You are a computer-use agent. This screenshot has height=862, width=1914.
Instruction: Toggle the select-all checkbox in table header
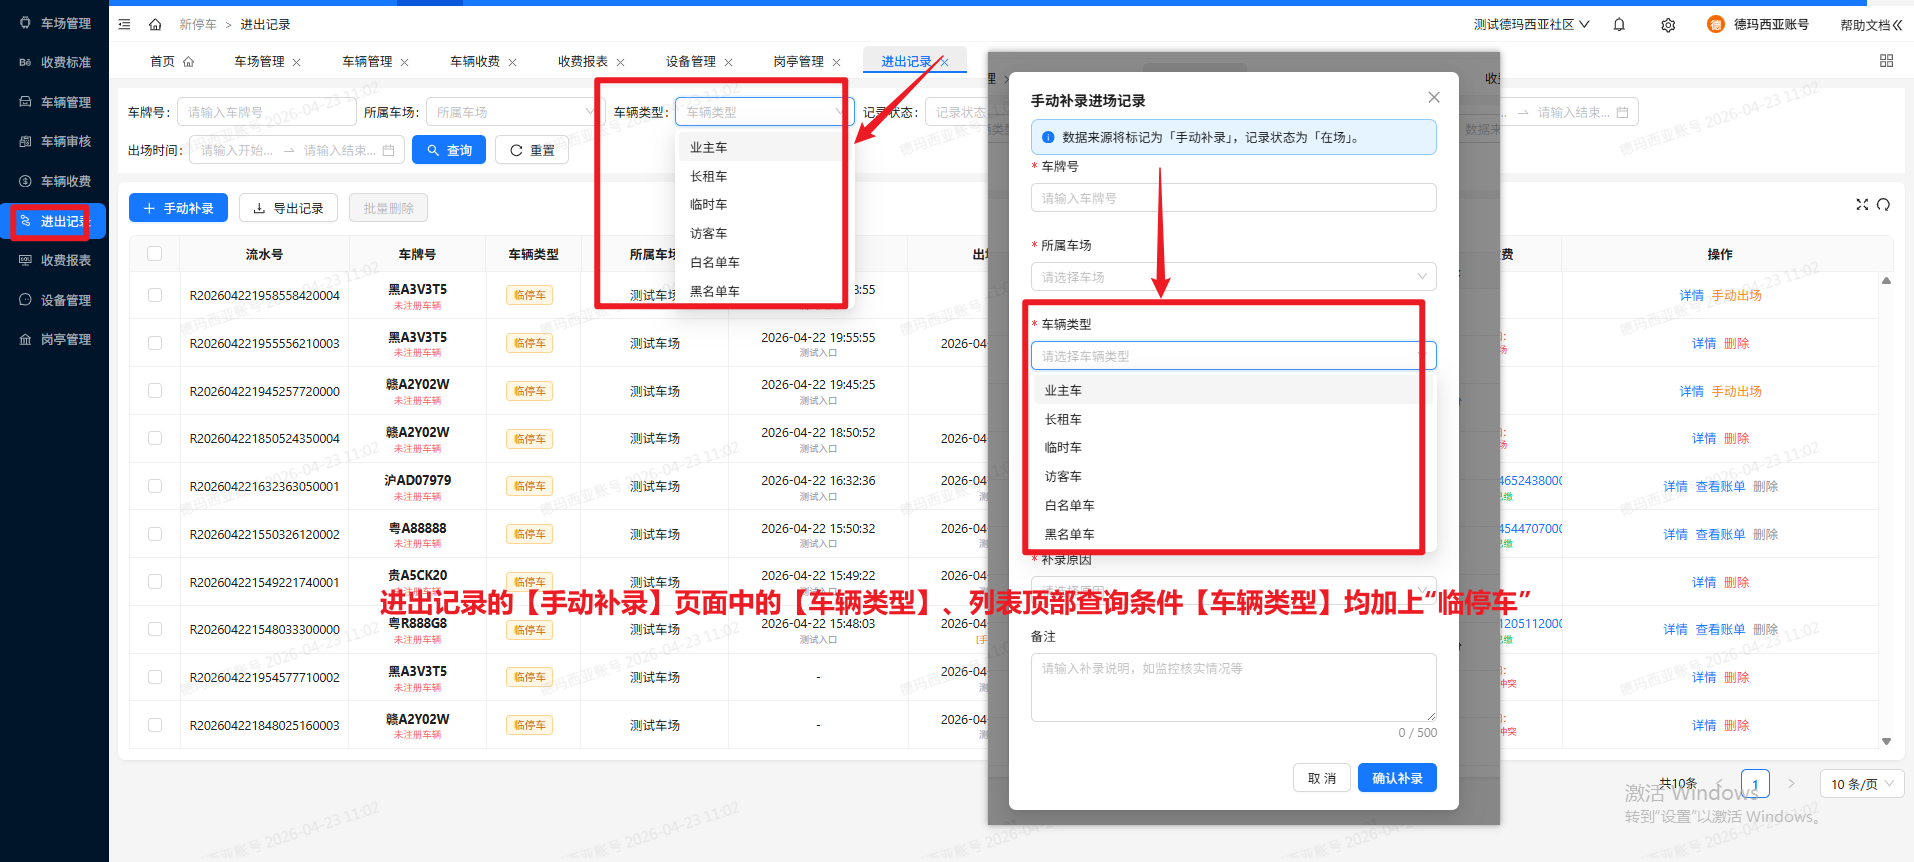155,254
